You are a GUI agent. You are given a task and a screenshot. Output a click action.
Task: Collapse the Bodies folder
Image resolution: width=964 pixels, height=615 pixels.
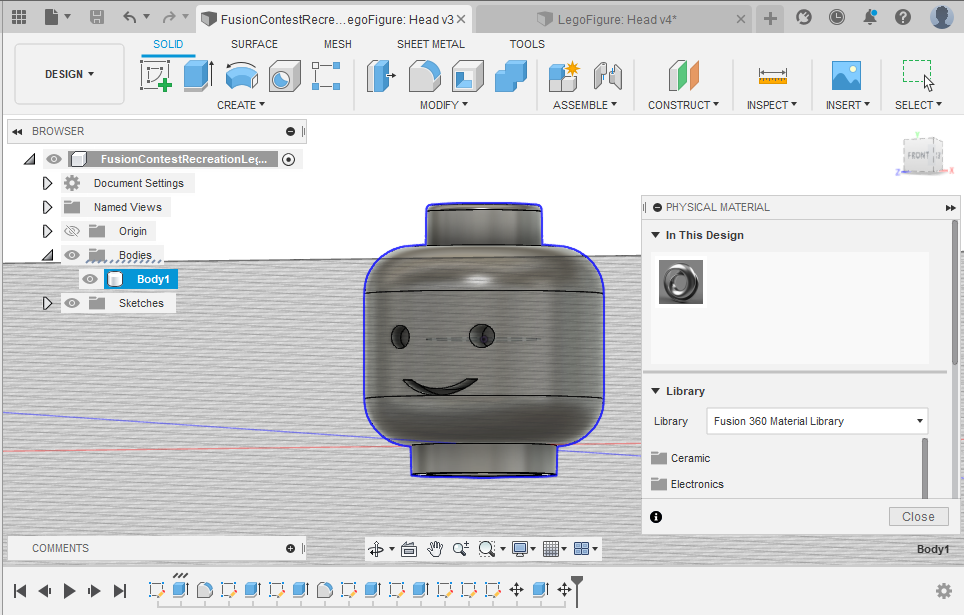pyautogui.click(x=47, y=255)
